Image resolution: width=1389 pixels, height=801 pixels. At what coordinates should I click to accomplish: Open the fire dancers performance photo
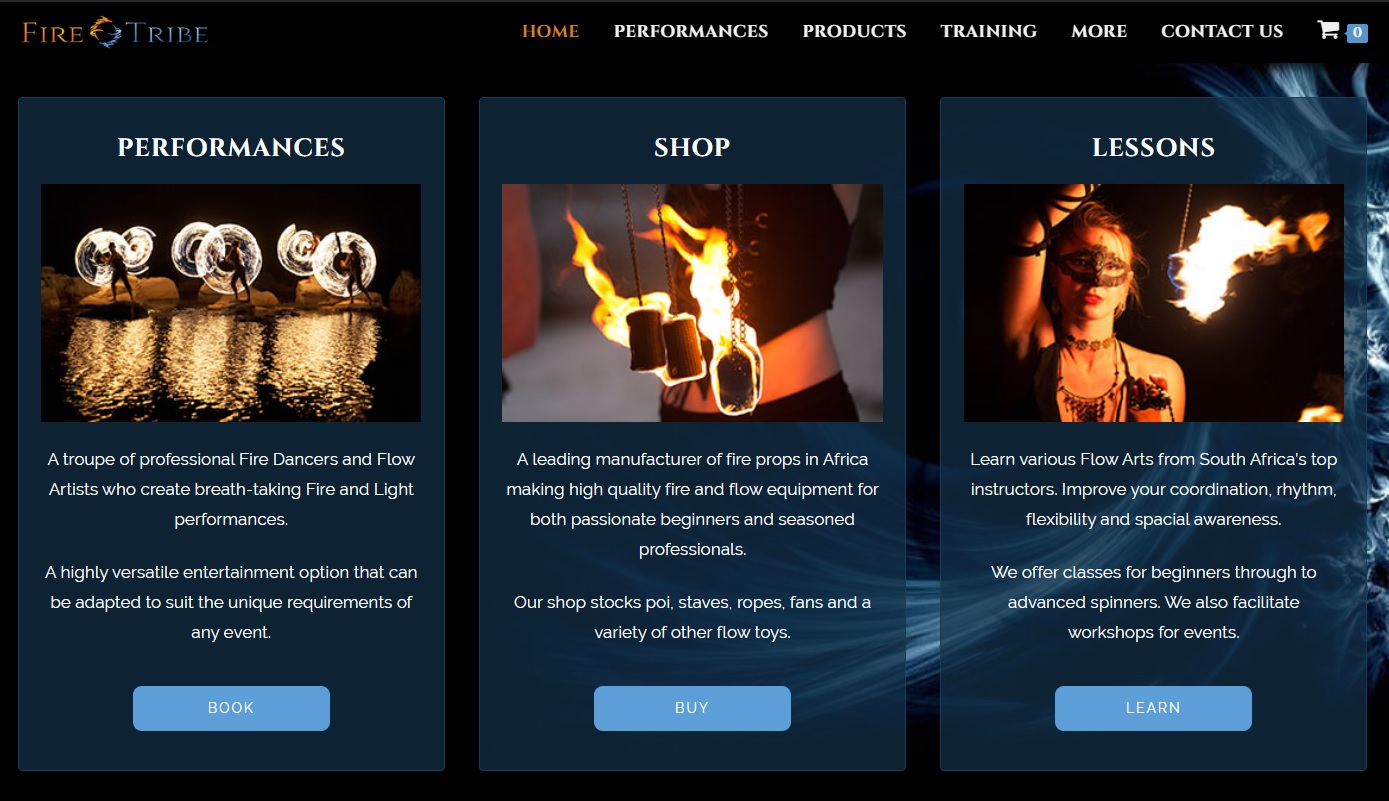coord(231,303)
